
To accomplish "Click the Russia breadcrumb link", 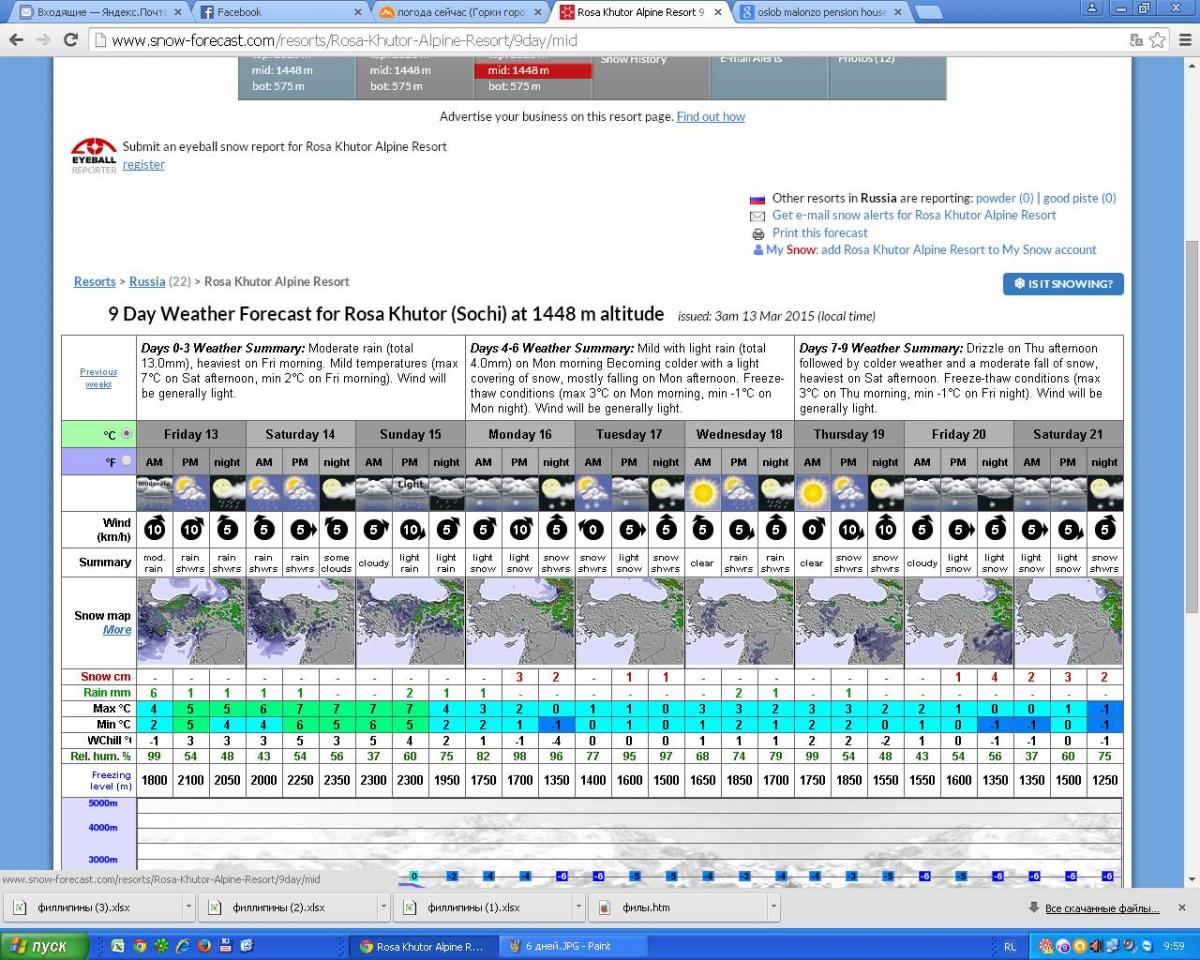I will pos(147,282).
